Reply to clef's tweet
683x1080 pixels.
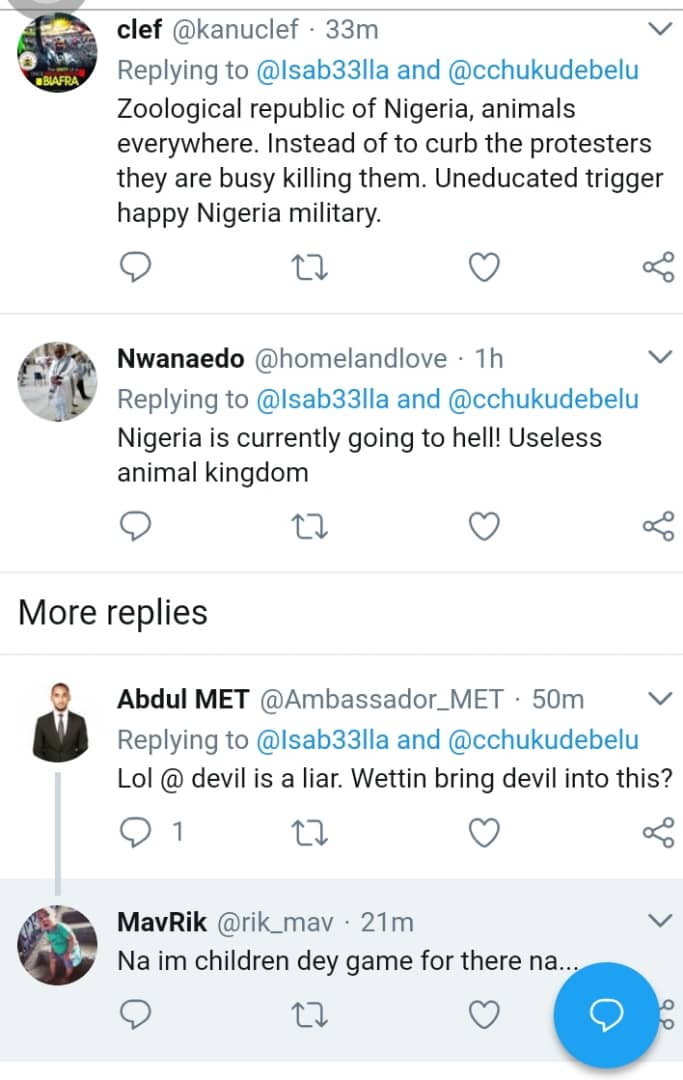(134, 267)
